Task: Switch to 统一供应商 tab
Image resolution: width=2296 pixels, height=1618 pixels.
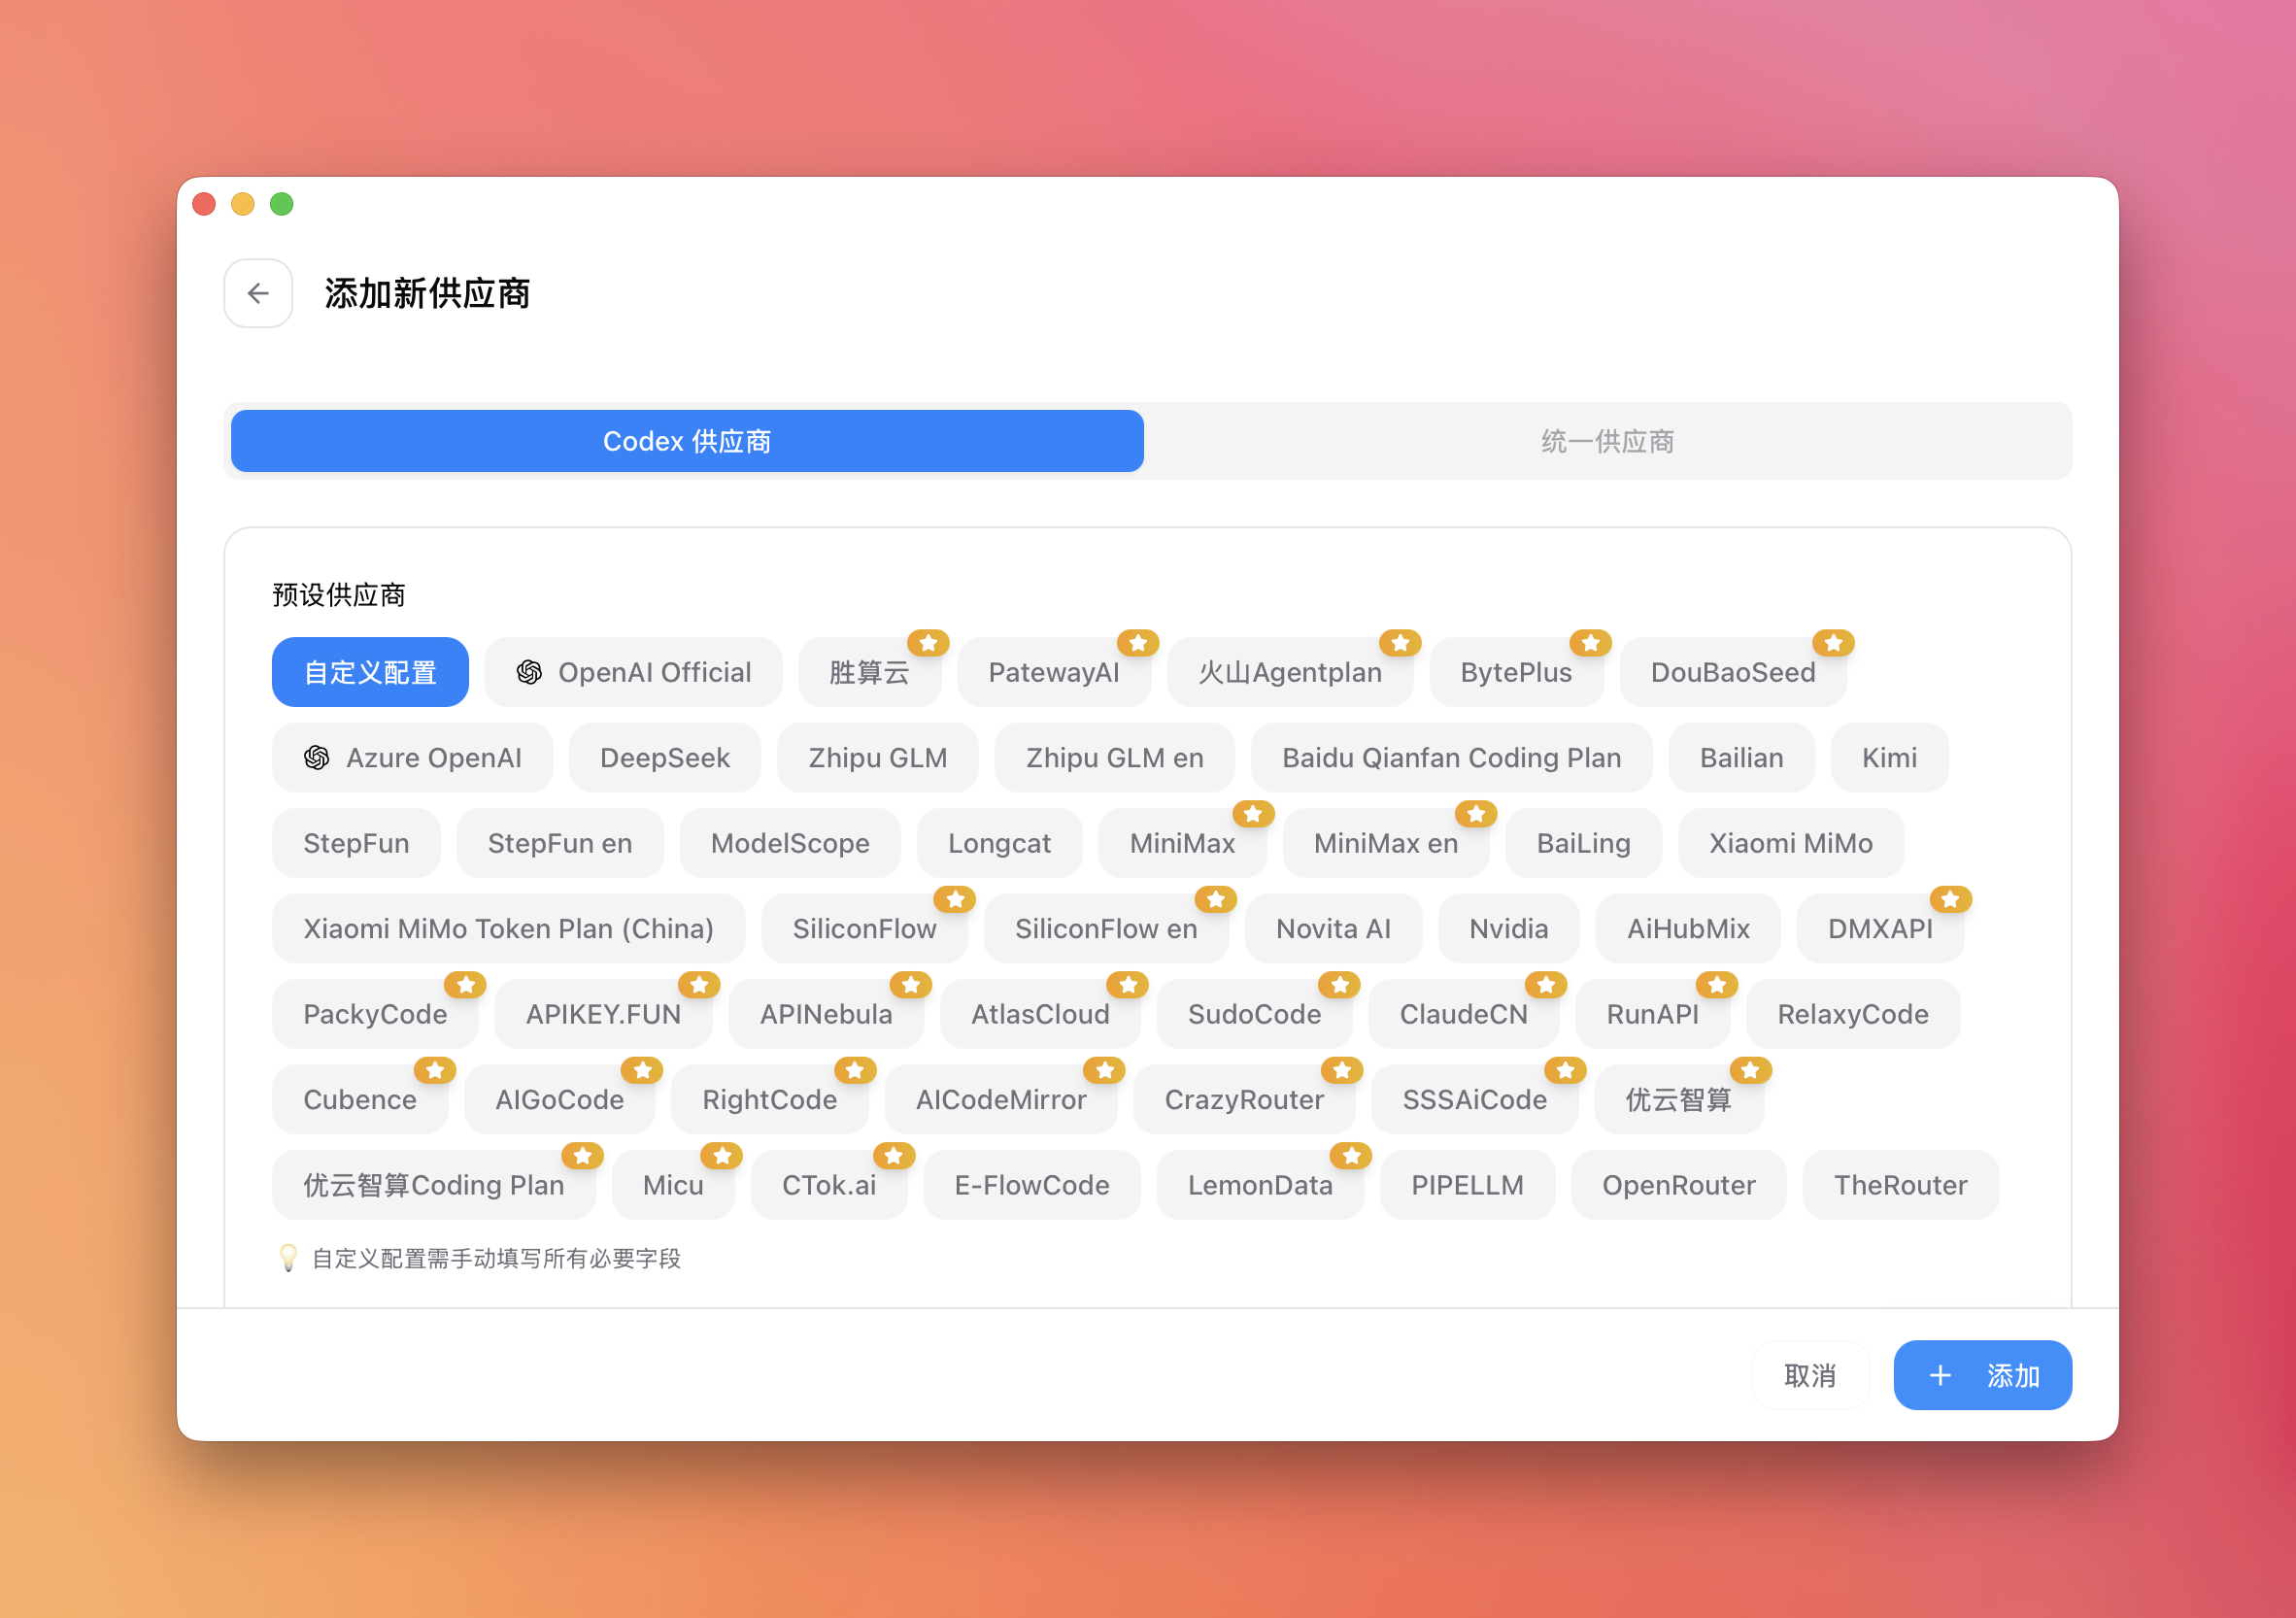Action: [1607, 441]
